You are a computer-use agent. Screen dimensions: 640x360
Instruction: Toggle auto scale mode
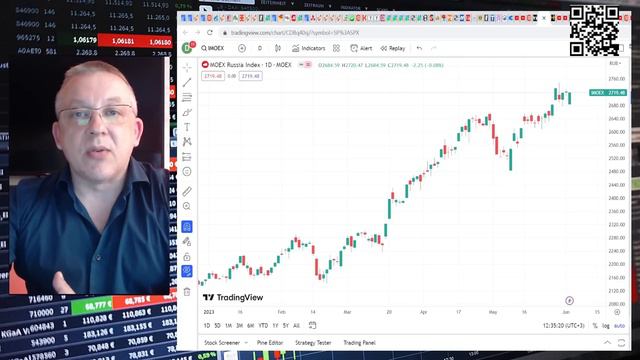[x=619, y=326]
